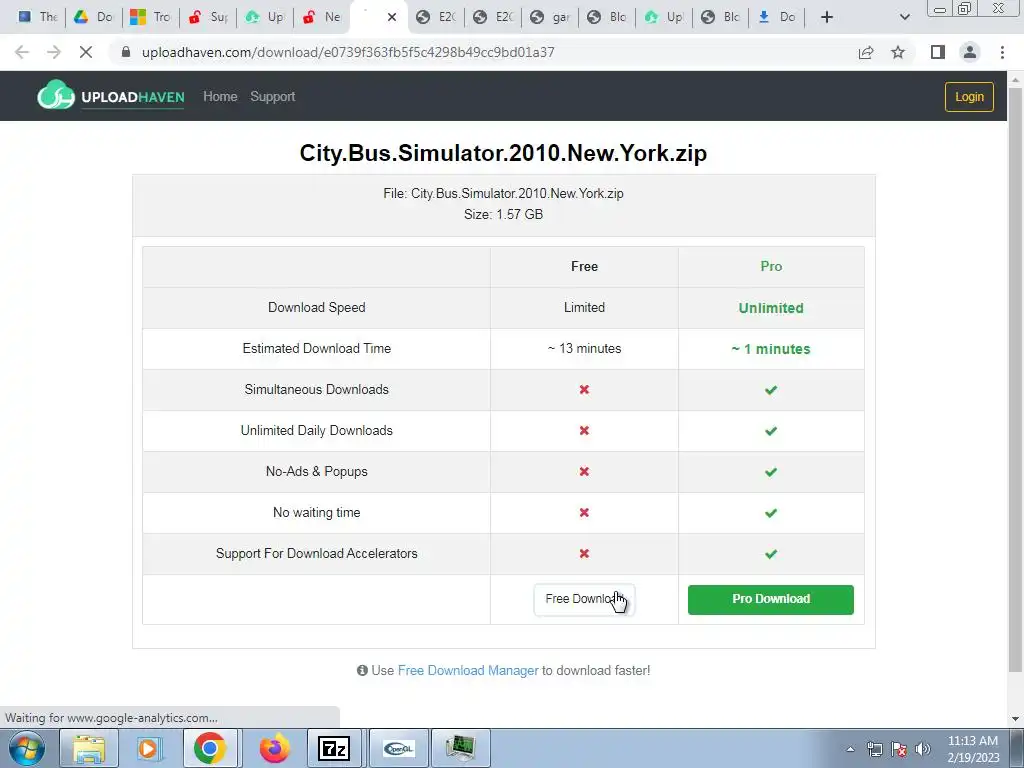Click the '~ 1 minutes' Pro cell
The width and height of the screenshot is (1024, 768).
771,349
